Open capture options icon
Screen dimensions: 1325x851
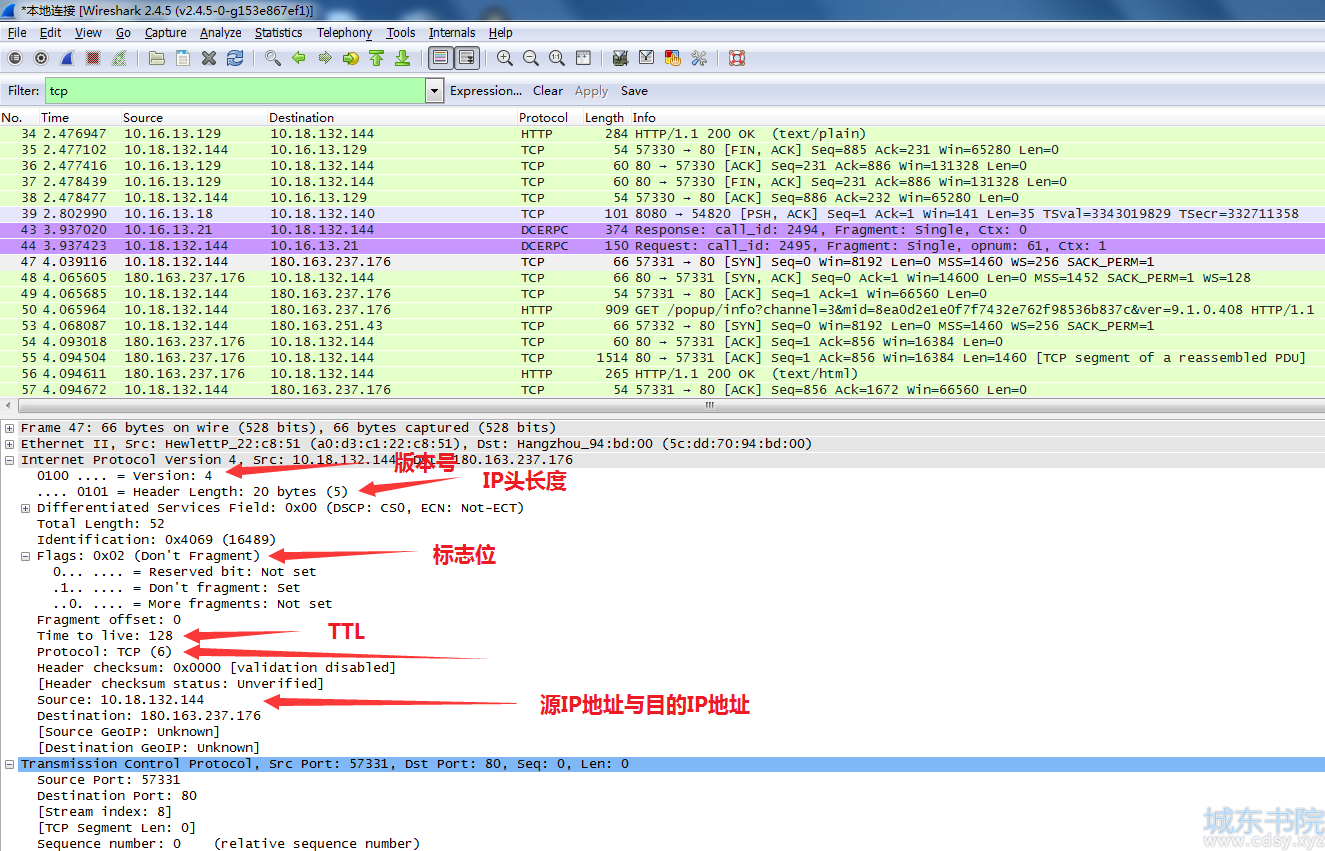point(41,58)
